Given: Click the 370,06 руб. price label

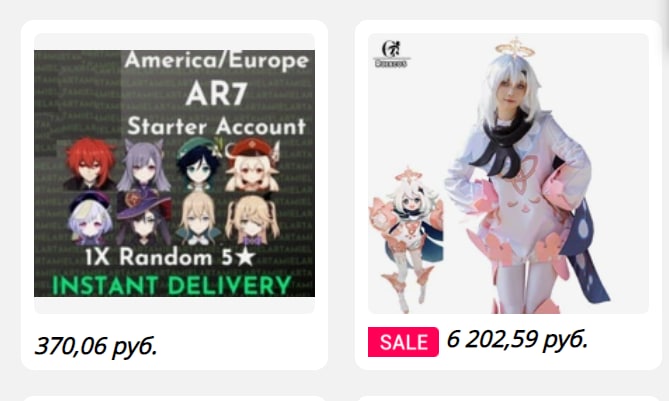Looking at the screenshot, I should pos(96,346).
